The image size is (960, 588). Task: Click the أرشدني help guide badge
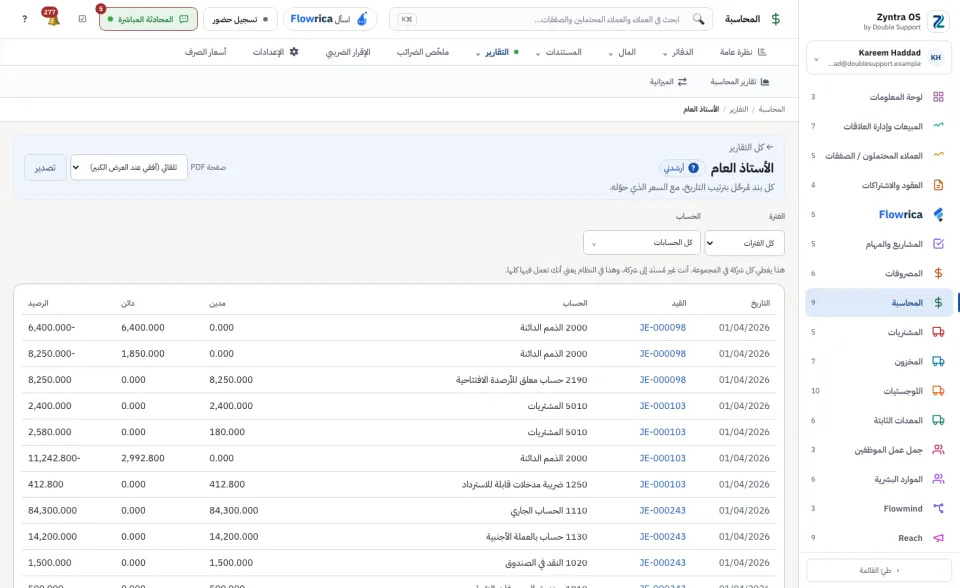681,168
